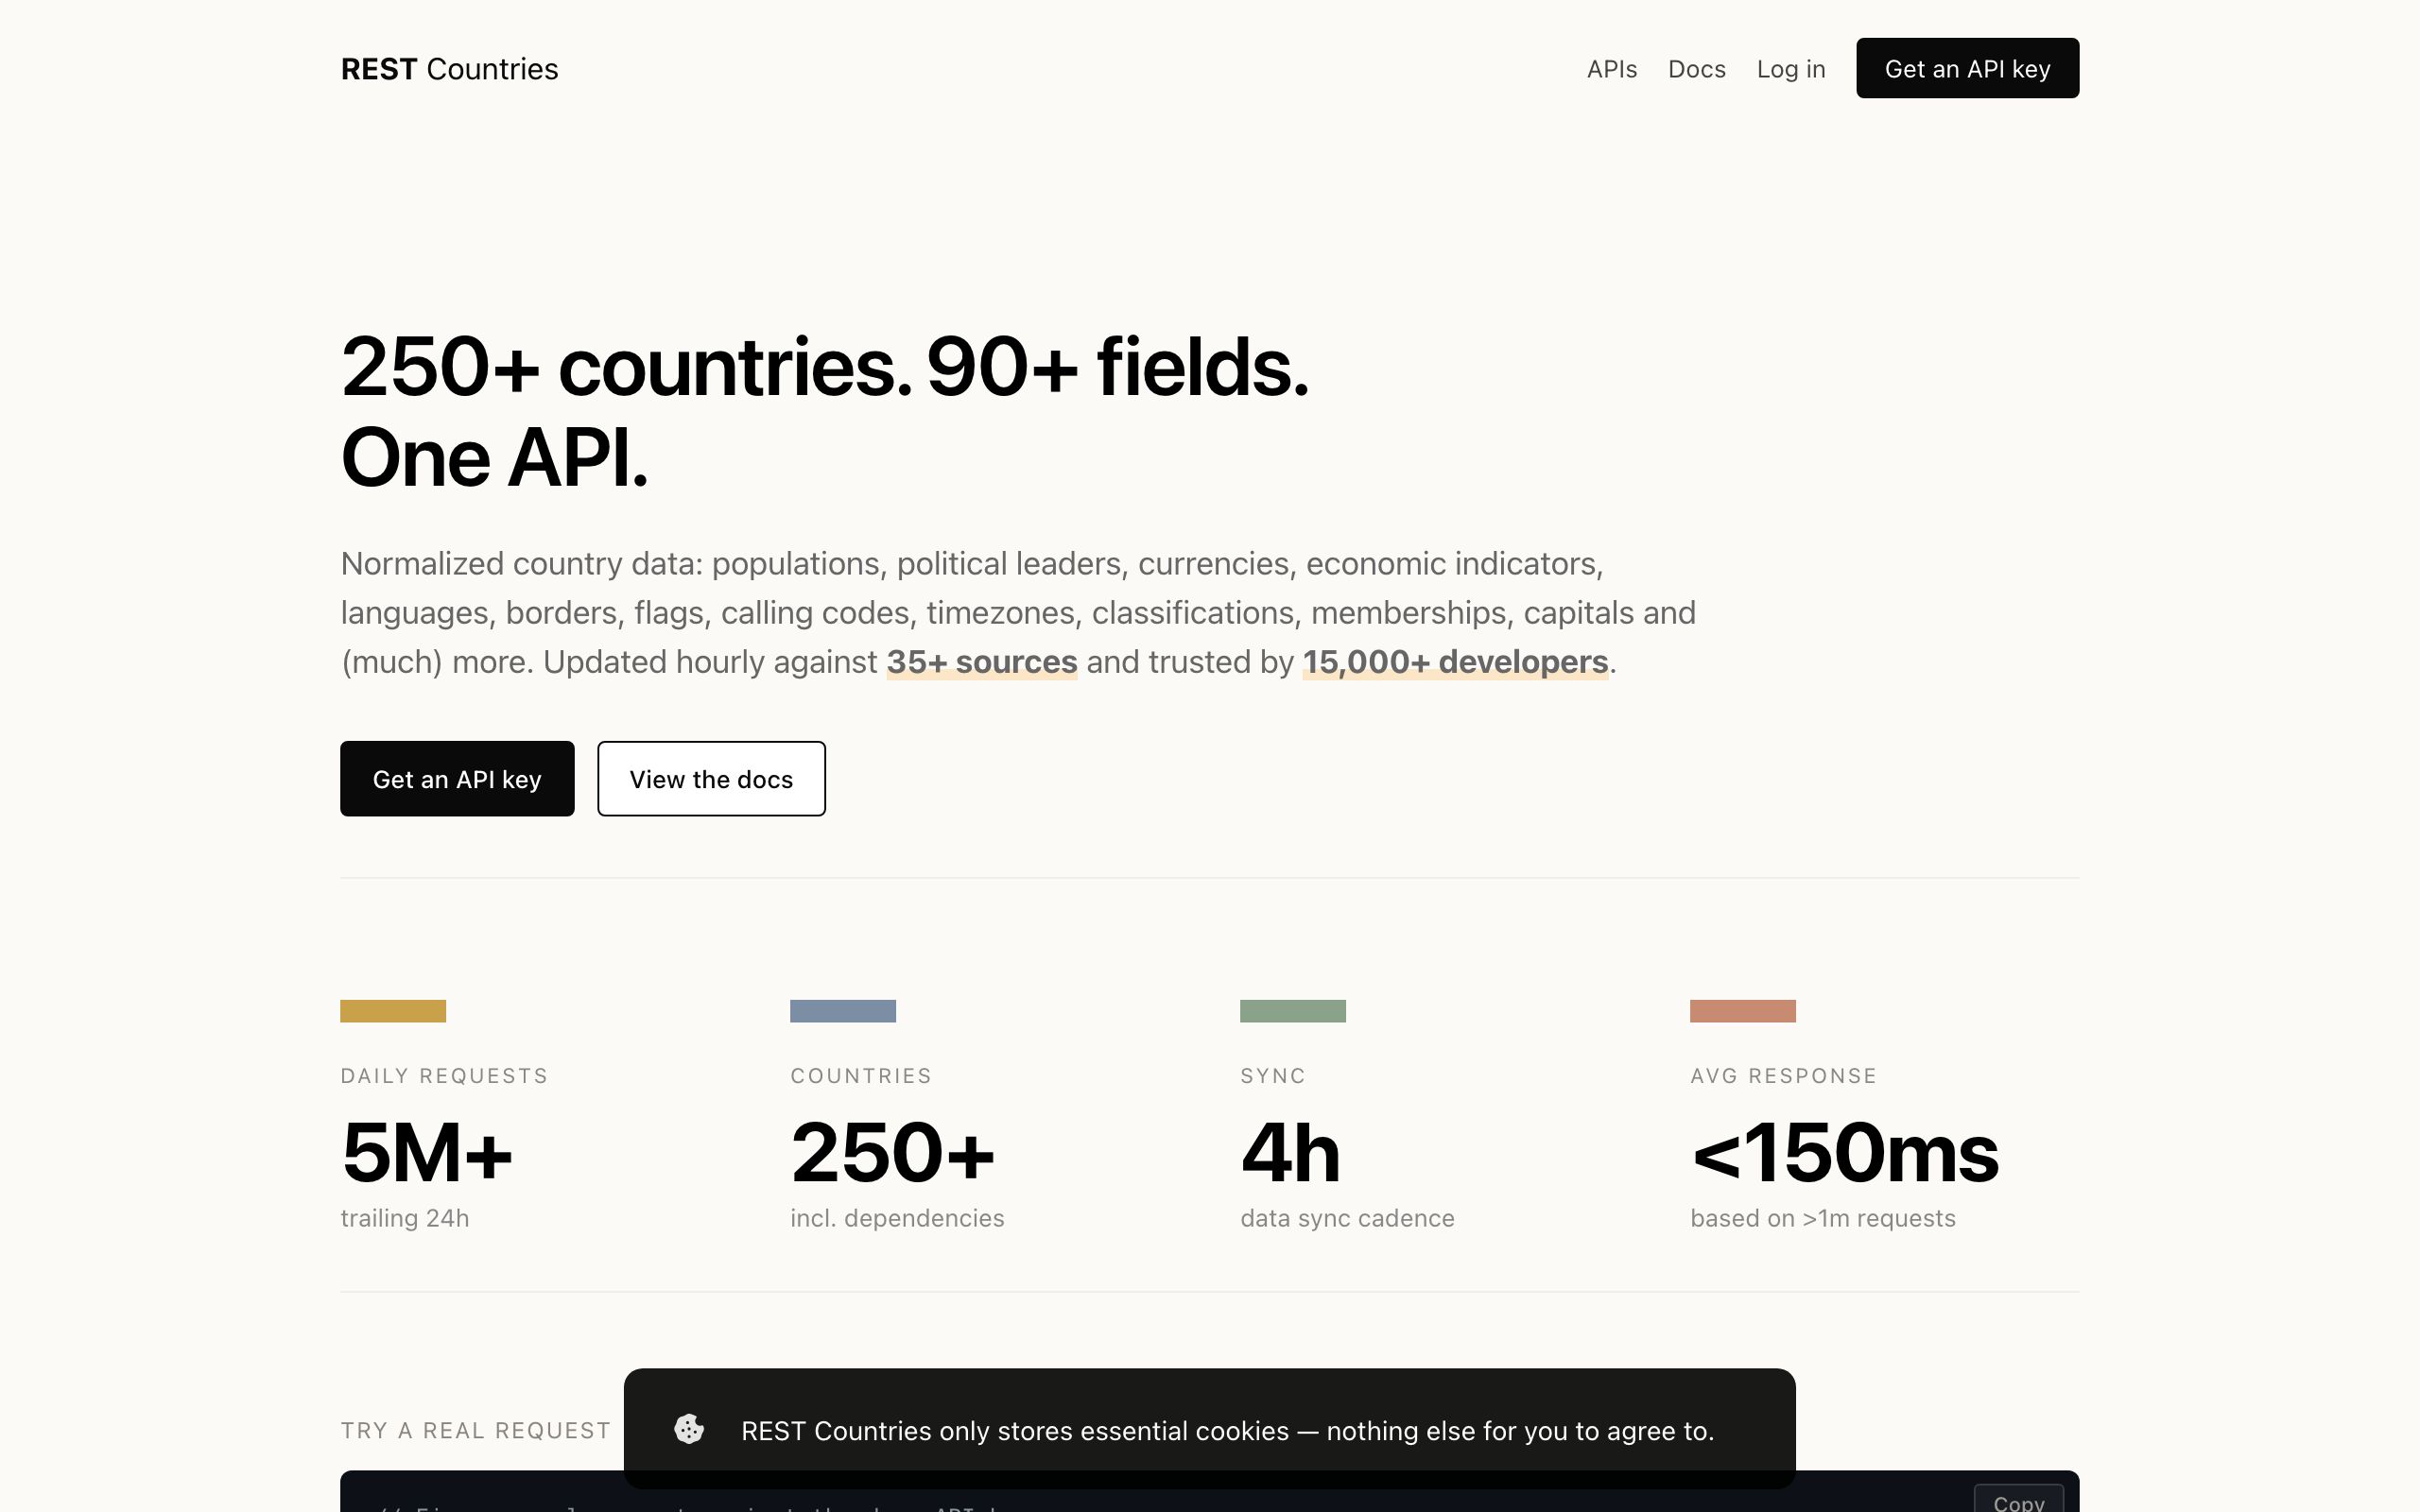Click the <150ms response figure

click(1844, 1152)
